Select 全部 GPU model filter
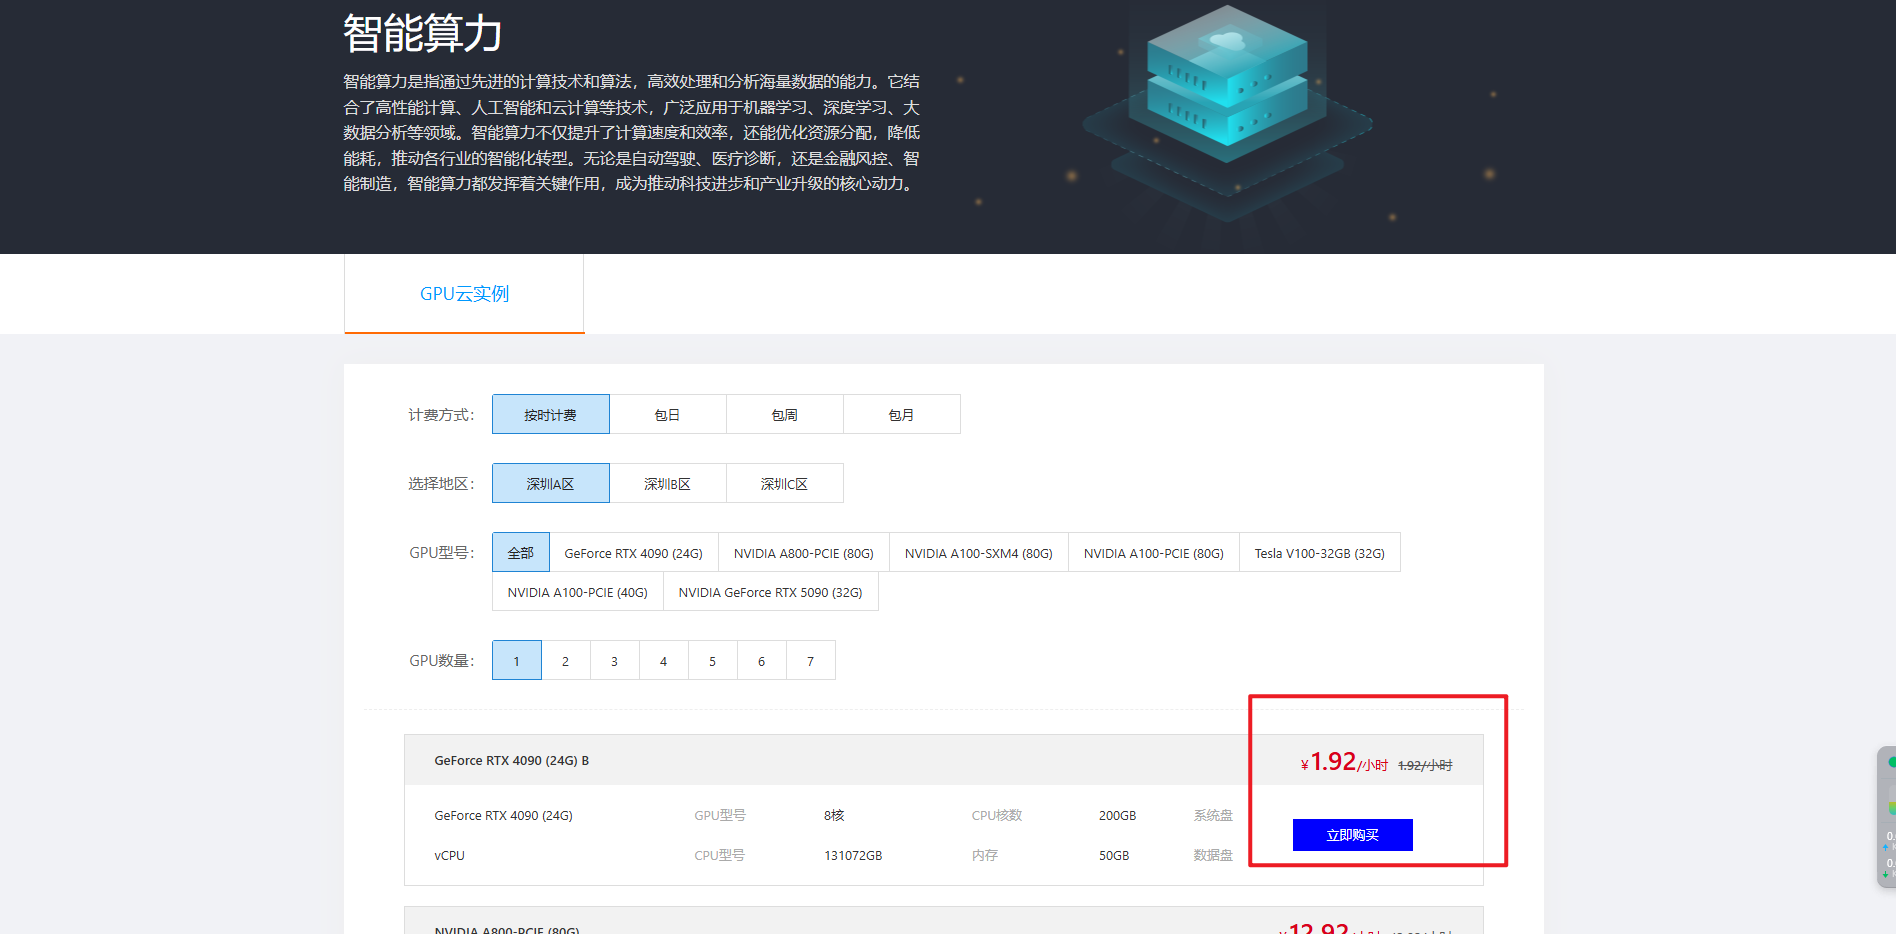Viewport: 1896px width, 934px height. [x=520, y=553]
